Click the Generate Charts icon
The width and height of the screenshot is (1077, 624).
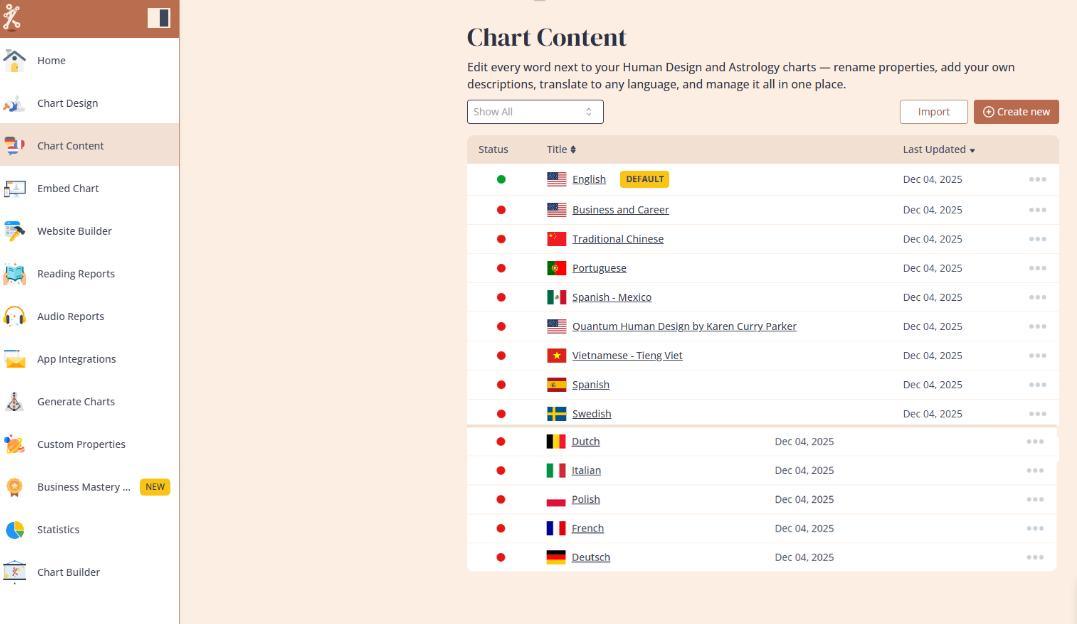click(x=14, y=402)
